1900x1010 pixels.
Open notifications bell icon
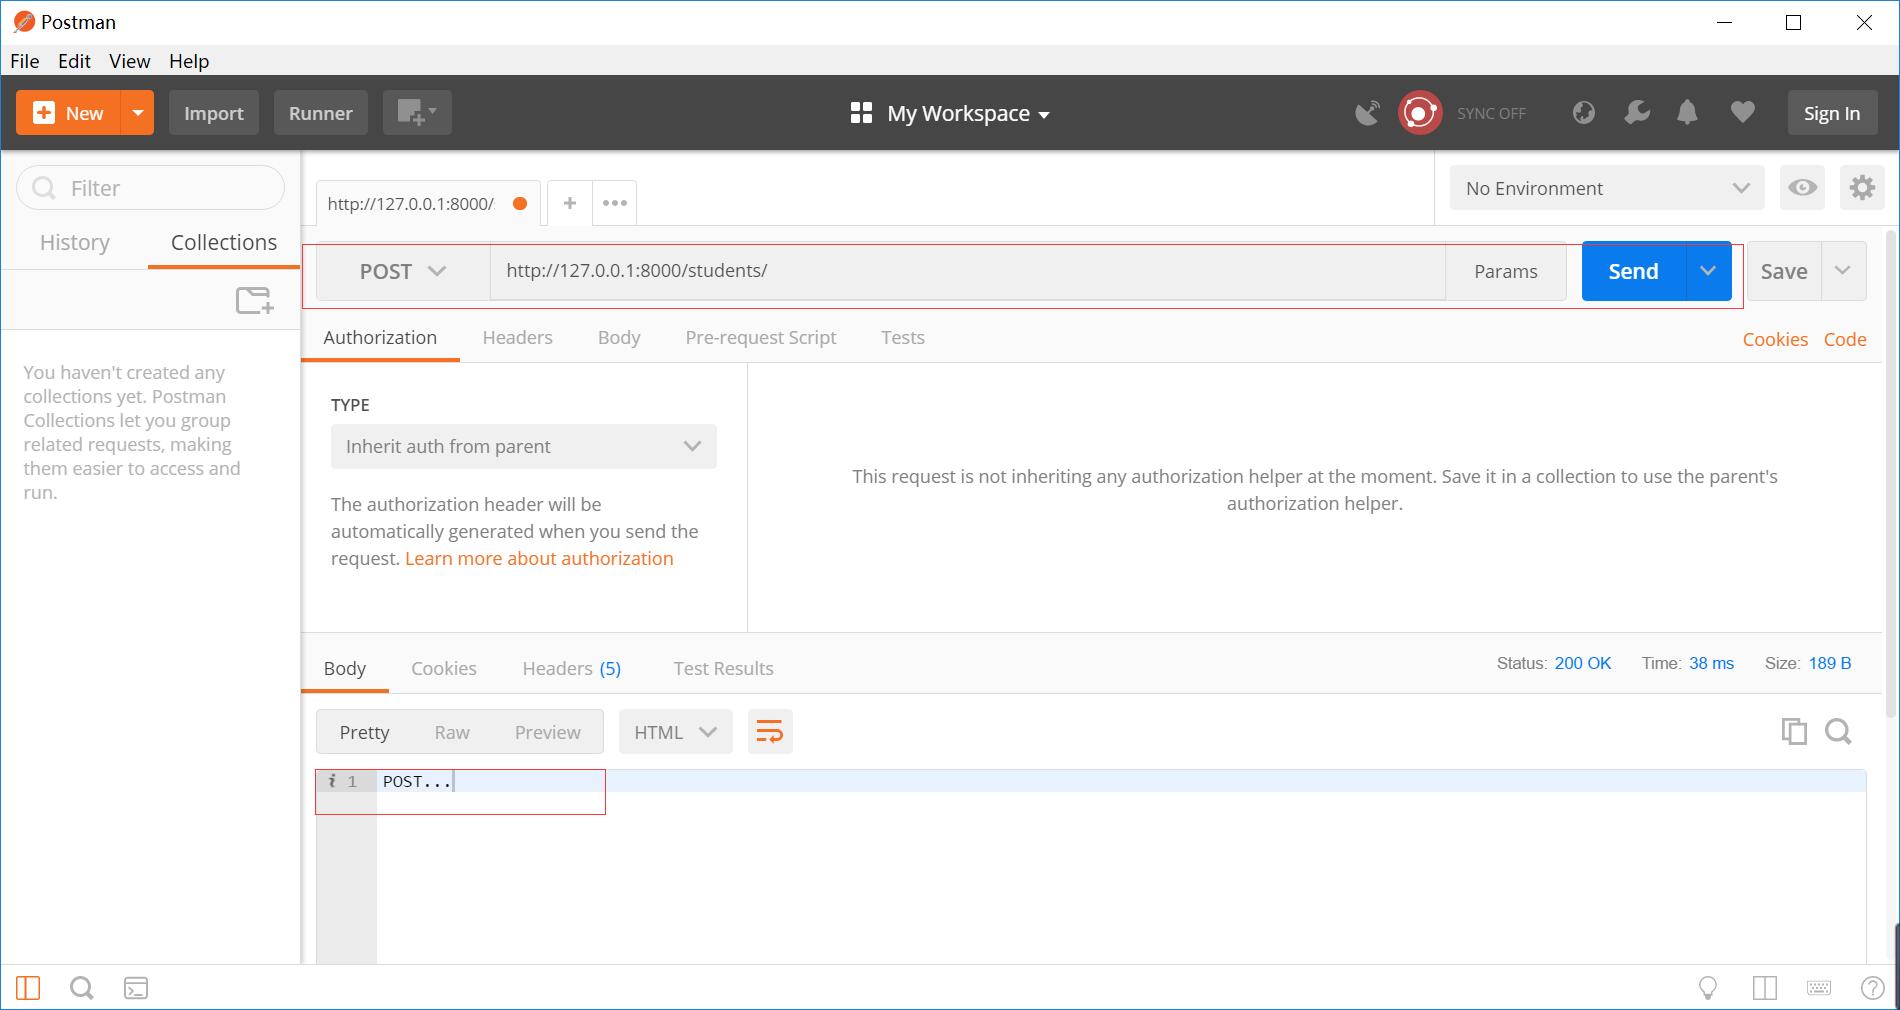[x=1687, y=113]
